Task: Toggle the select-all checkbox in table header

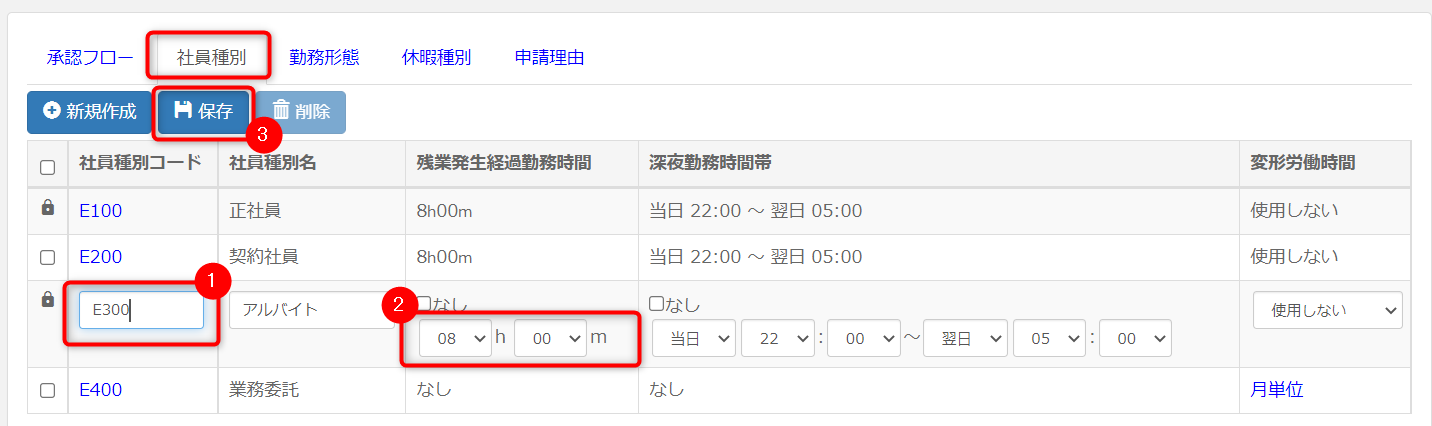Action: (47, 168)
